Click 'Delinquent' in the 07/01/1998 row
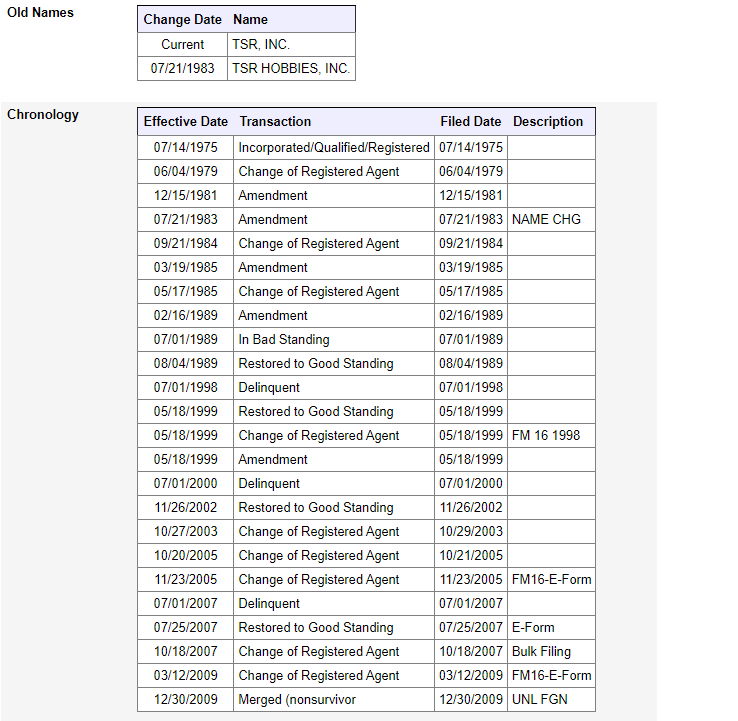 coord(334,388)
